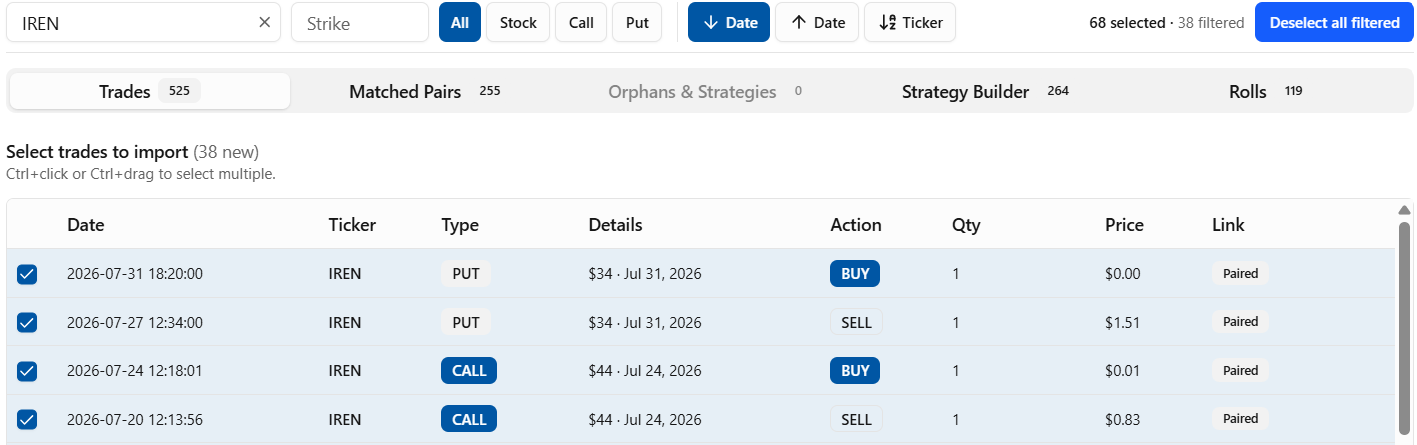This screenshot has height=445, width=1417.
Task: Uncheck the 2026-07-31 18:20:00 trade
Action: (x=27, y=274)
